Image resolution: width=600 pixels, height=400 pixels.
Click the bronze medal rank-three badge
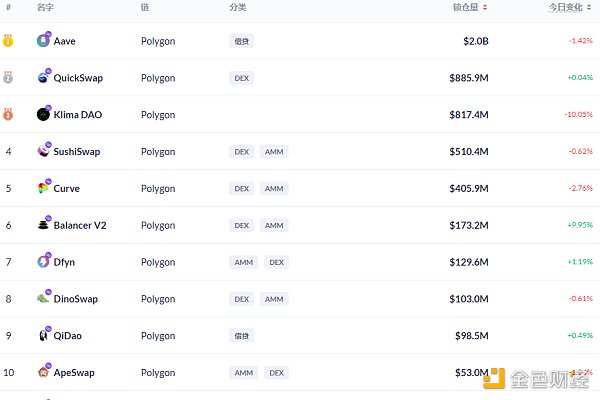pyautogui.click(x=8, y=115)
